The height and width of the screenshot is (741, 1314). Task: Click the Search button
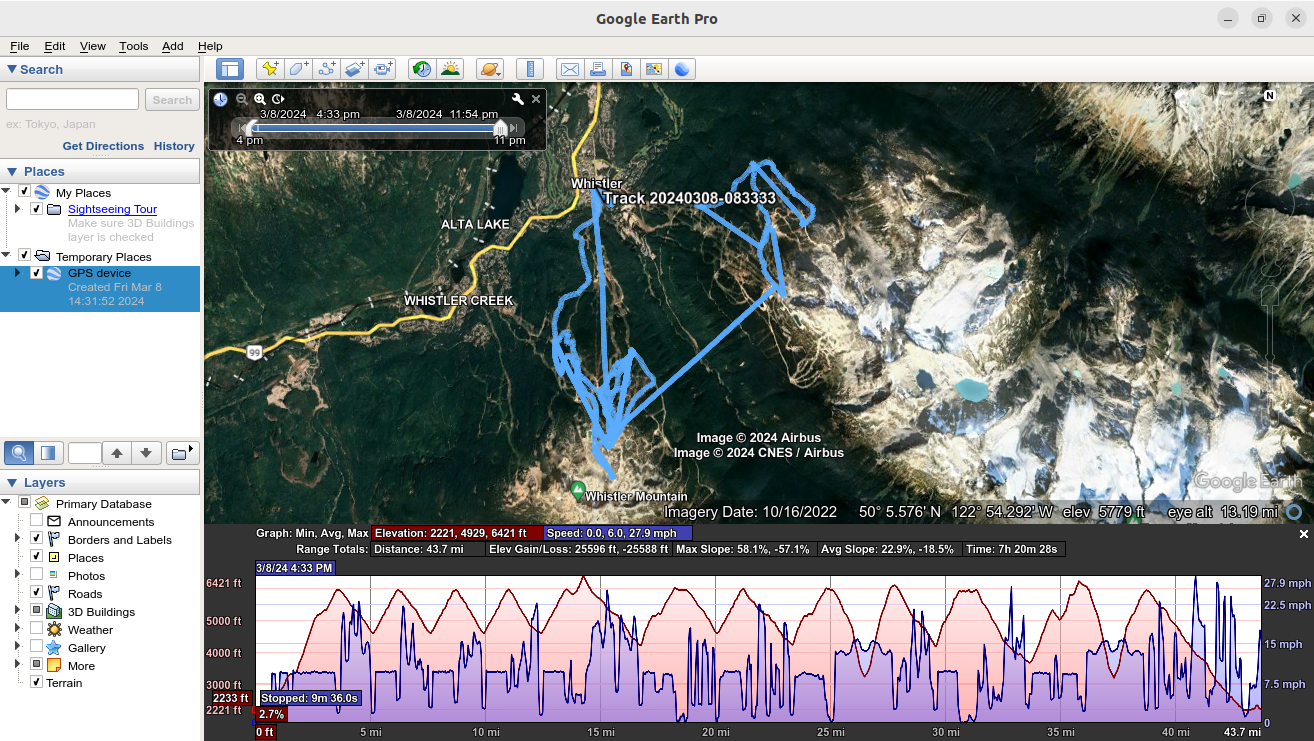coord(172,100)
